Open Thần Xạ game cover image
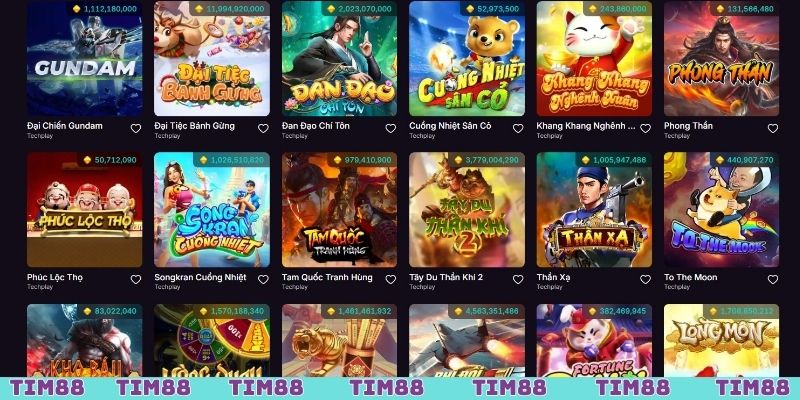Image resolution: width=800 pixels, height=400 pixels. pos(594,210)
